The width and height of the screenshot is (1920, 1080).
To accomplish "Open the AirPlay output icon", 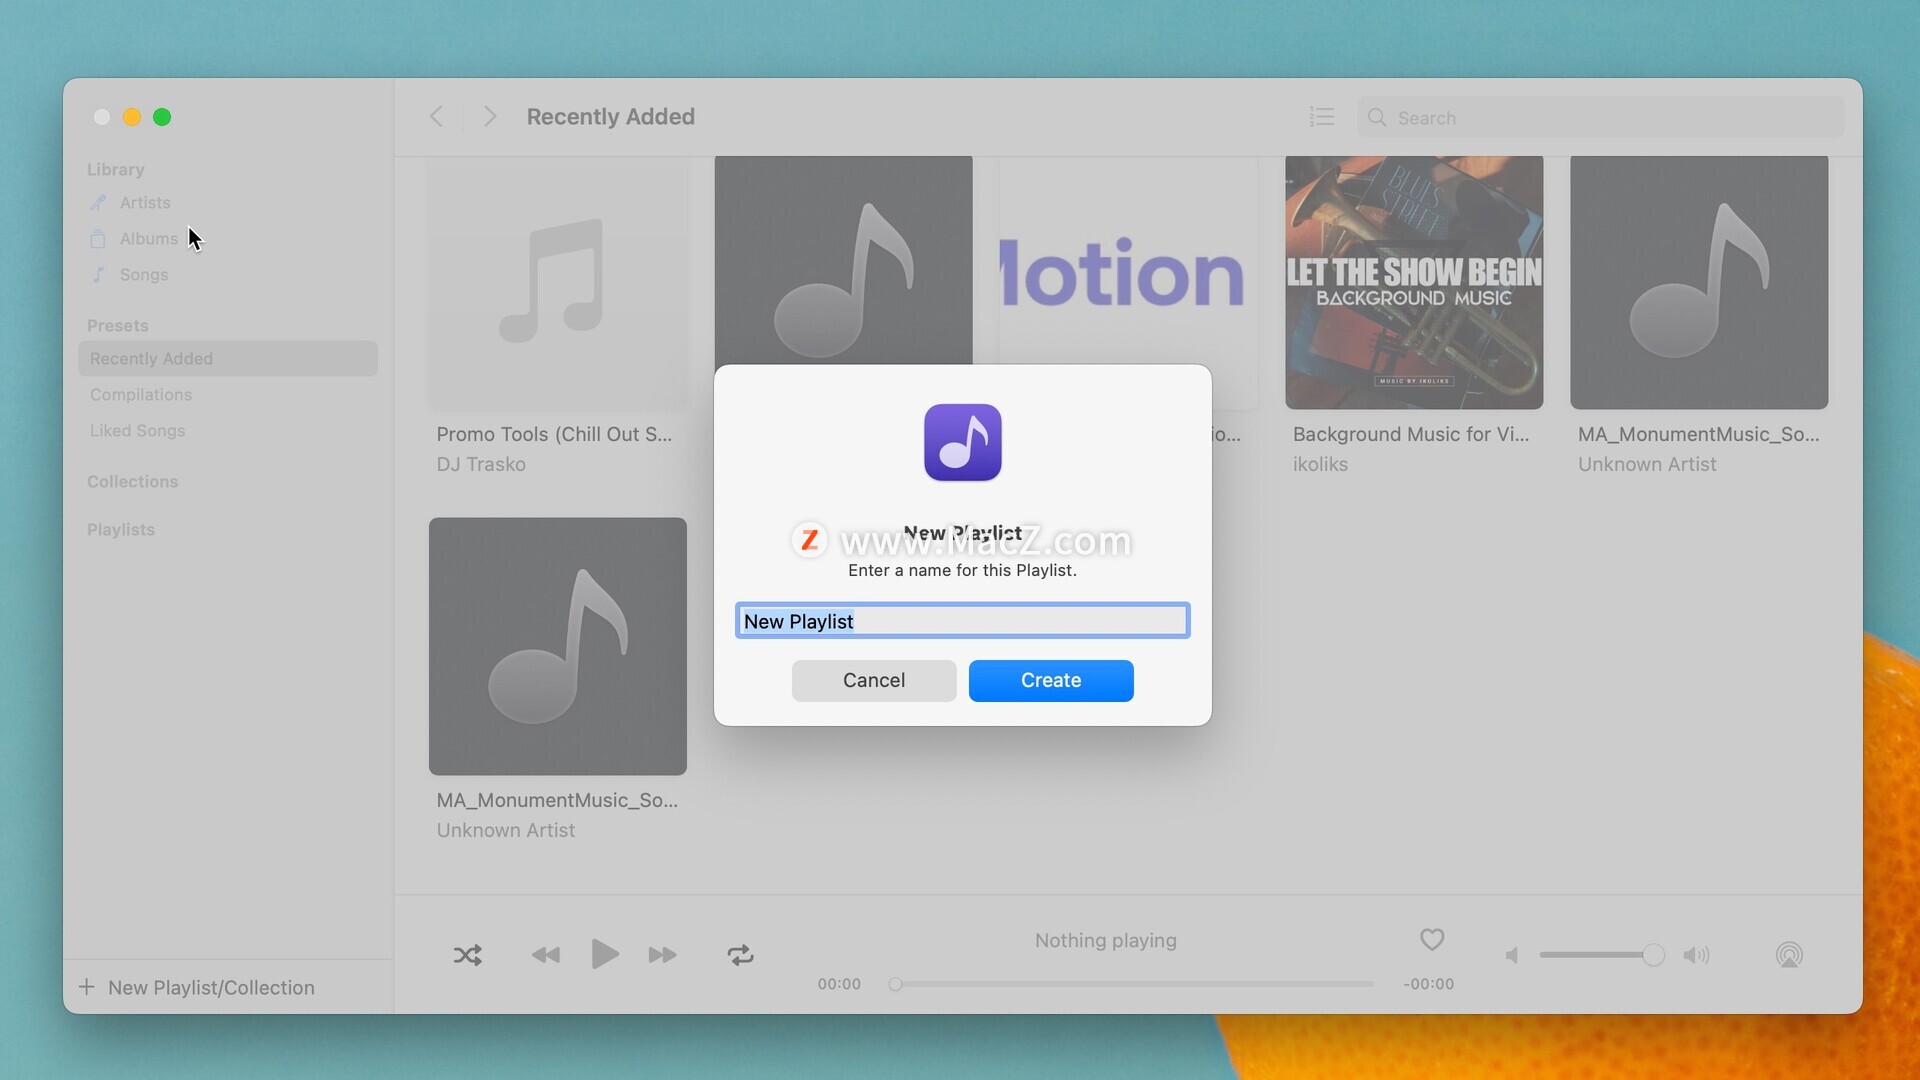I will (1789, 955).
